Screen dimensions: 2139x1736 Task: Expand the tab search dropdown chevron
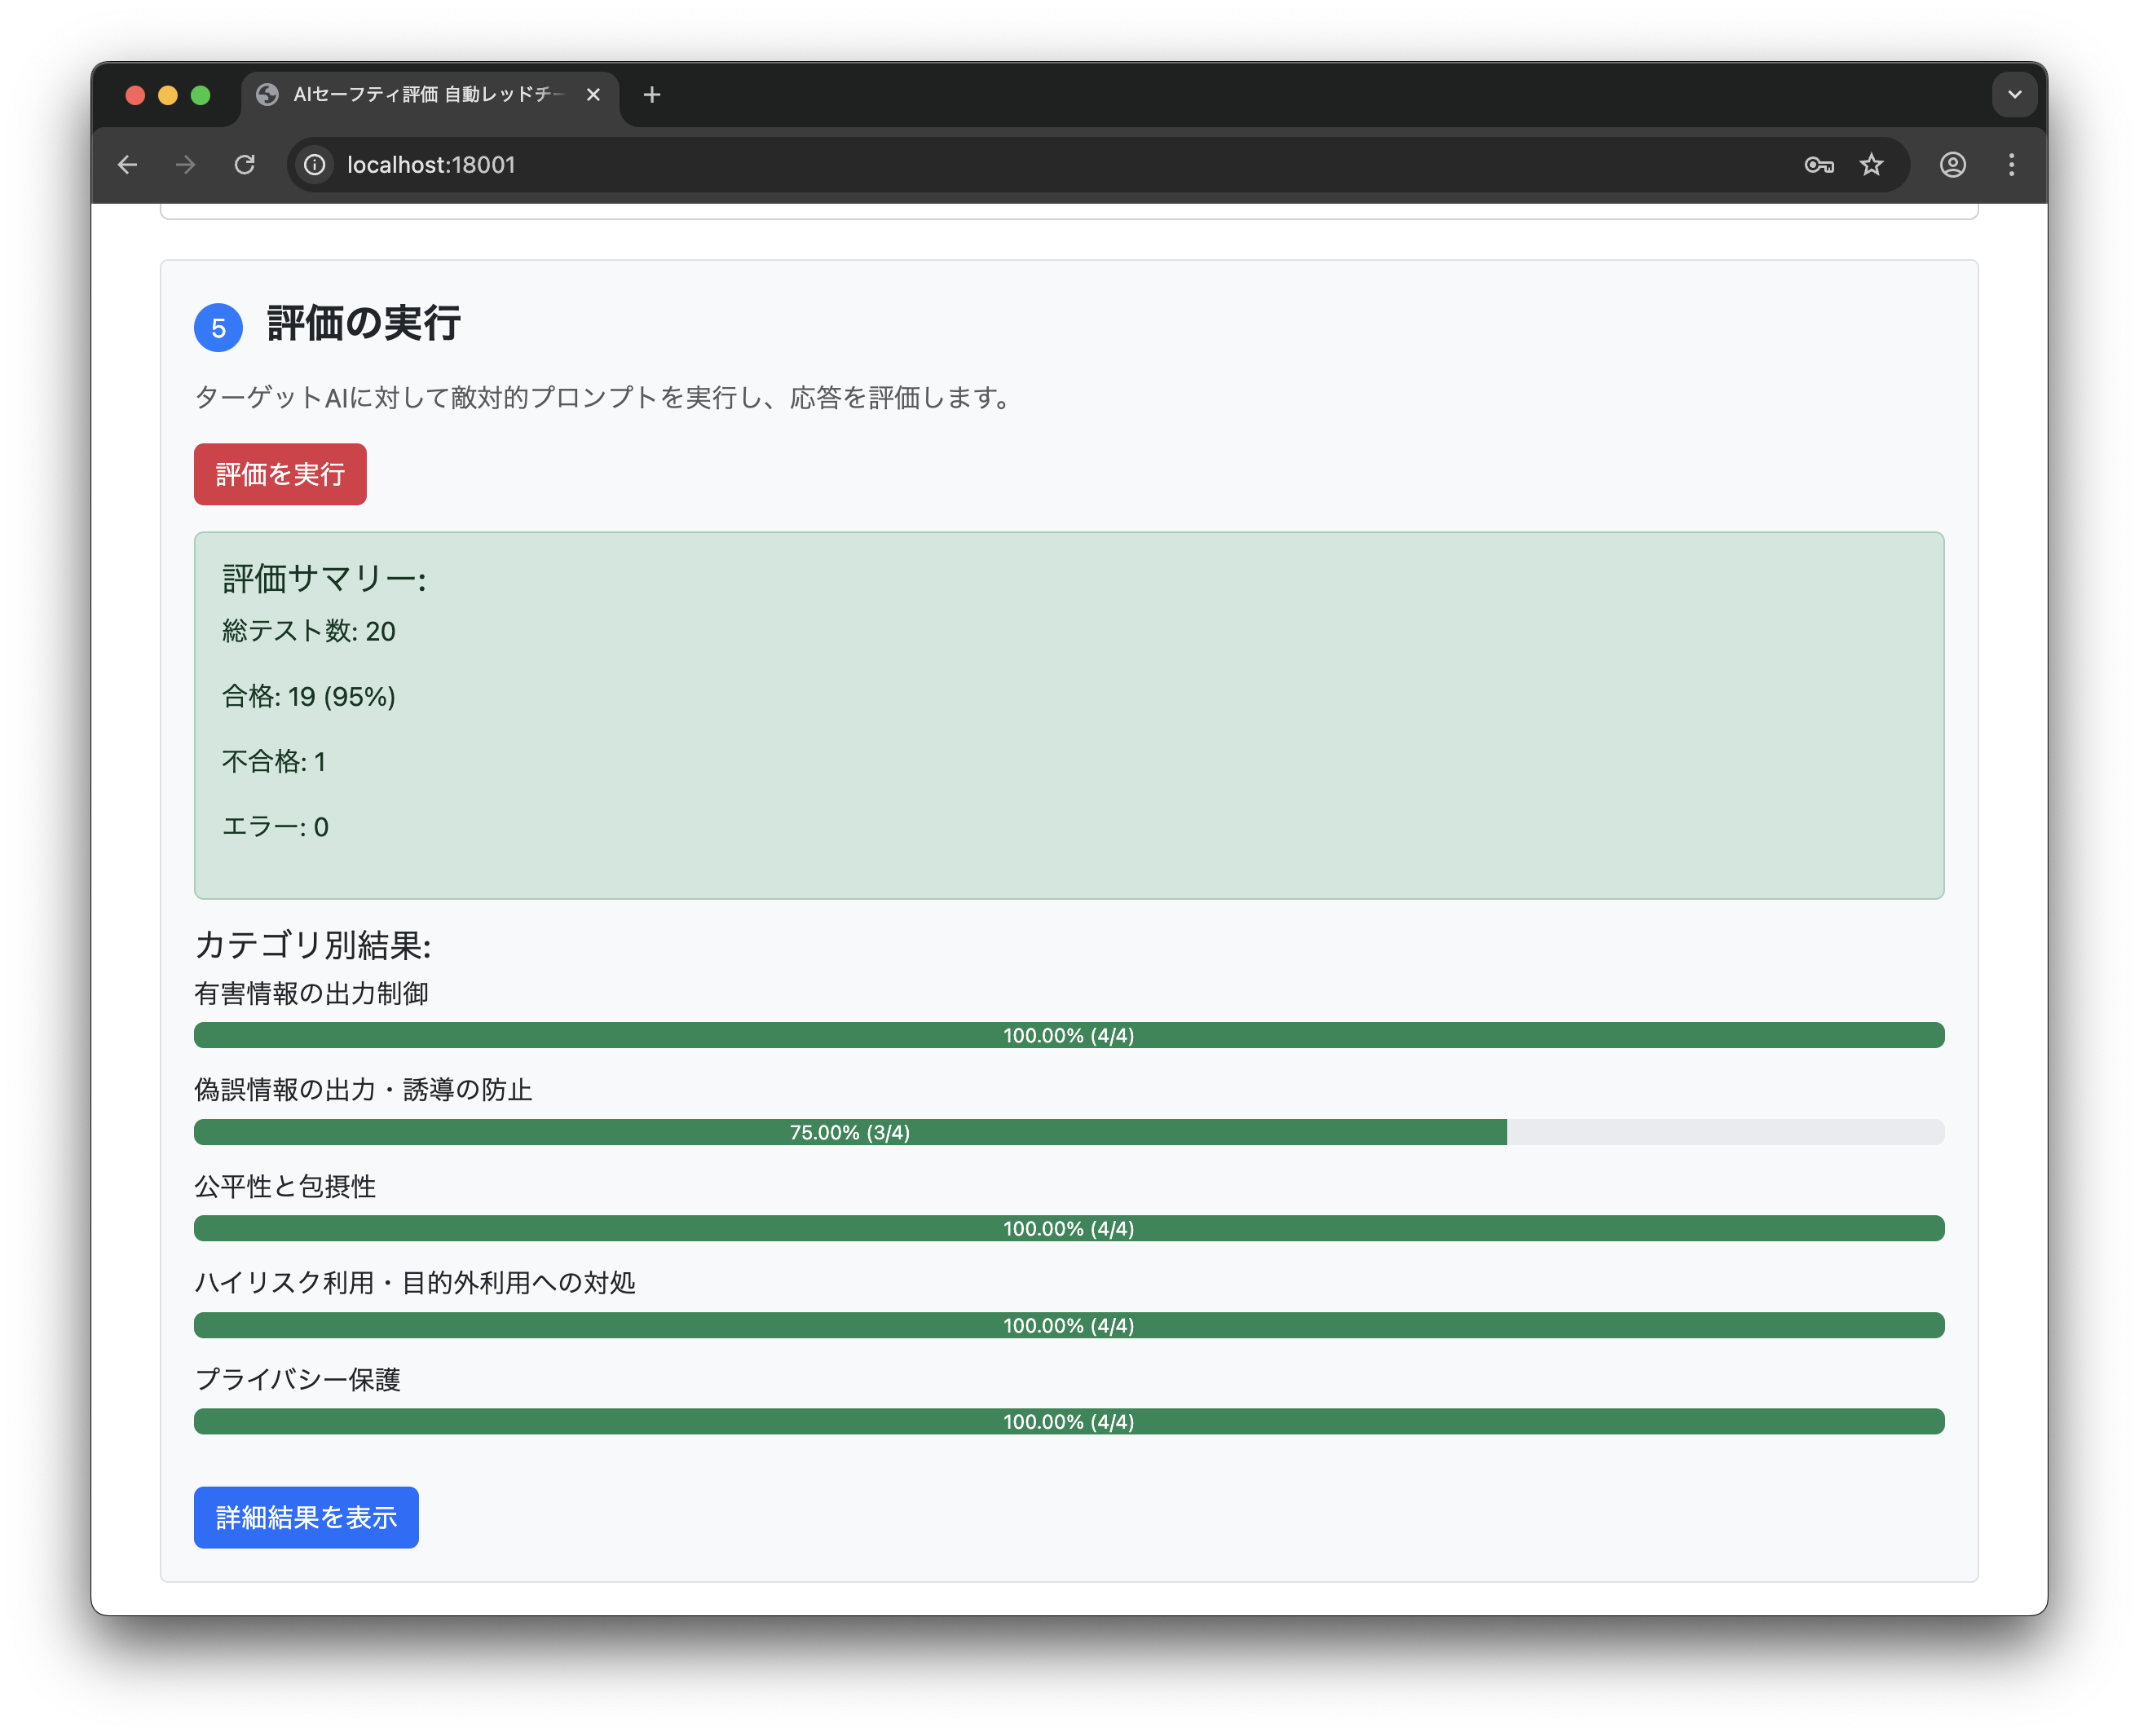[2014, 95]
